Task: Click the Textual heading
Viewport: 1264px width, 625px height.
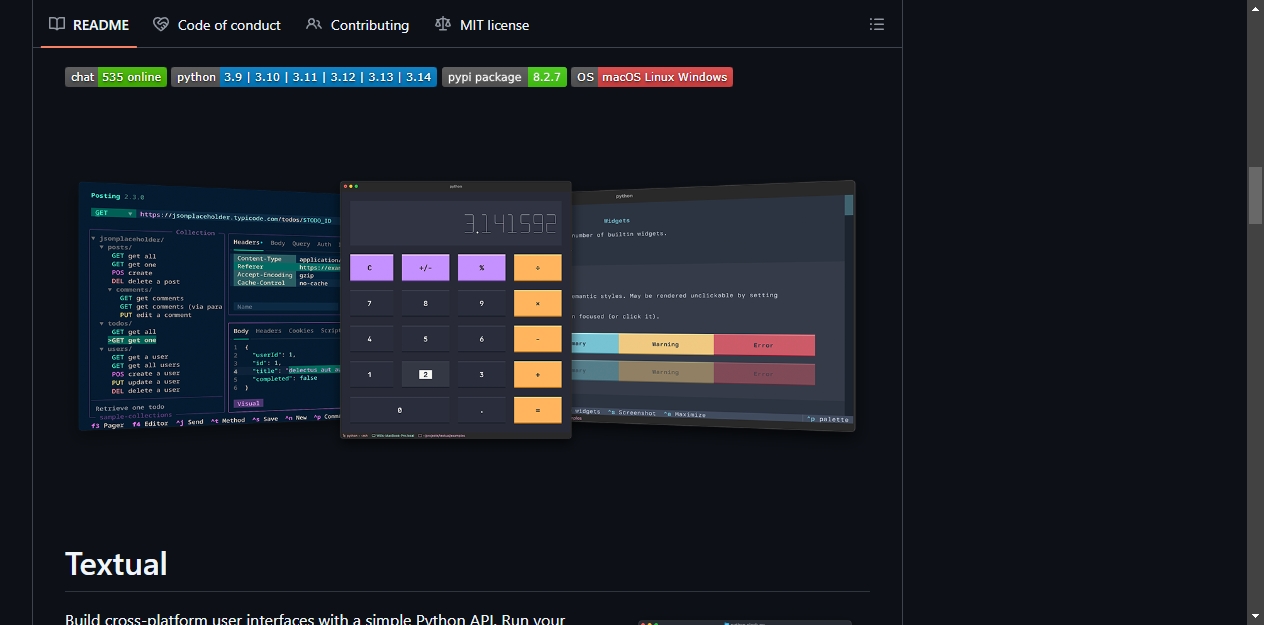Action: (116, 564)
